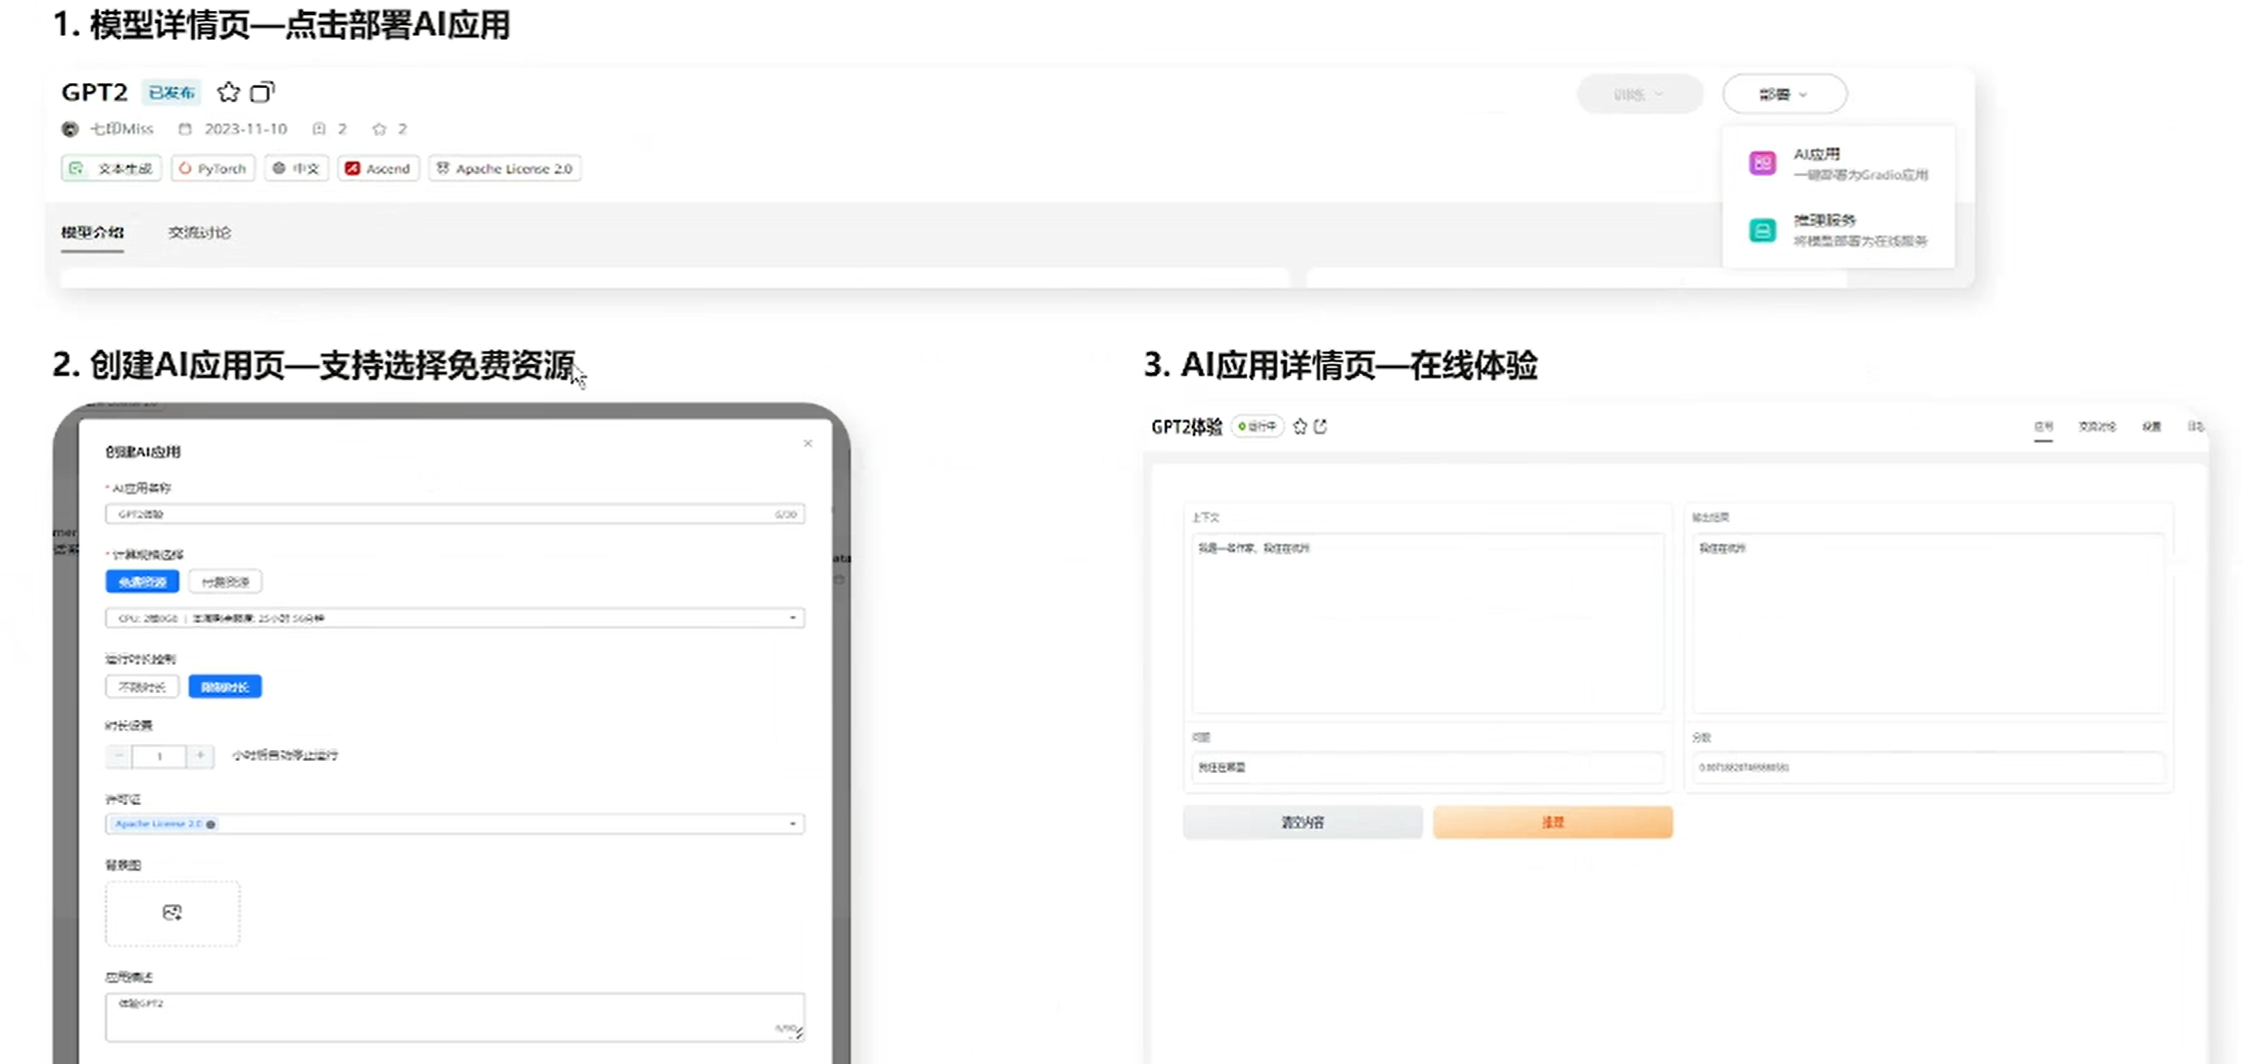
Task: Click the 七印Miss author name
Action: coord(121,129)
